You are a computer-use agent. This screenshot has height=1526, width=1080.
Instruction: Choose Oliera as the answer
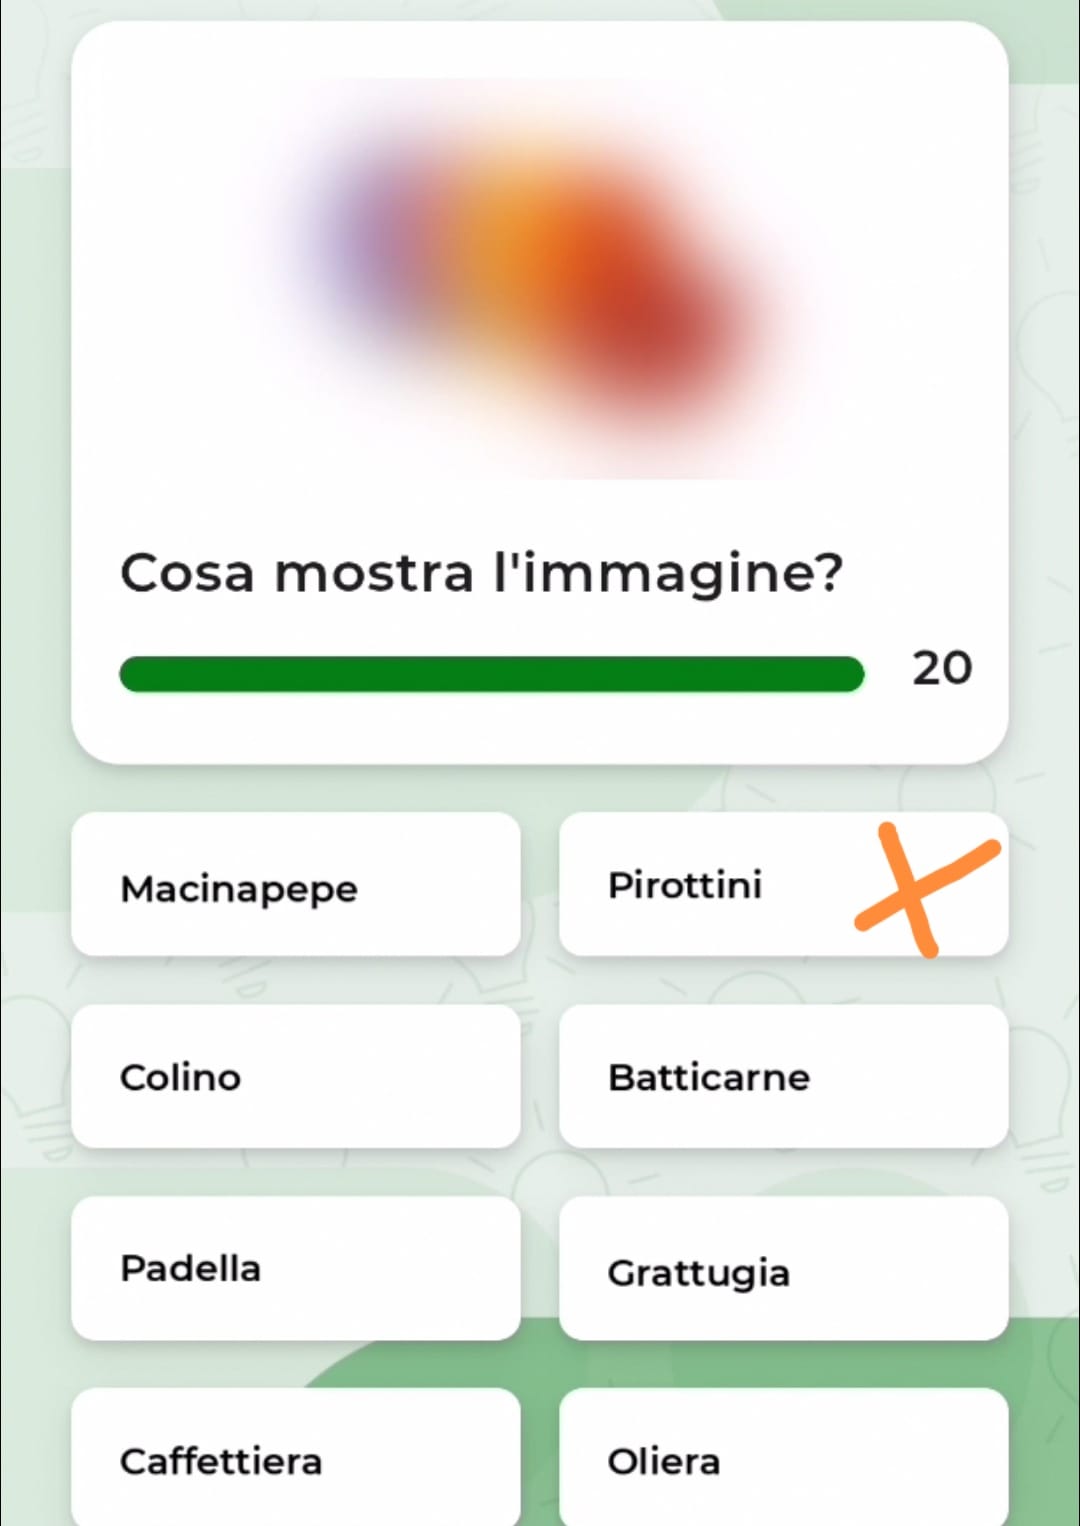pos(783,1457)
